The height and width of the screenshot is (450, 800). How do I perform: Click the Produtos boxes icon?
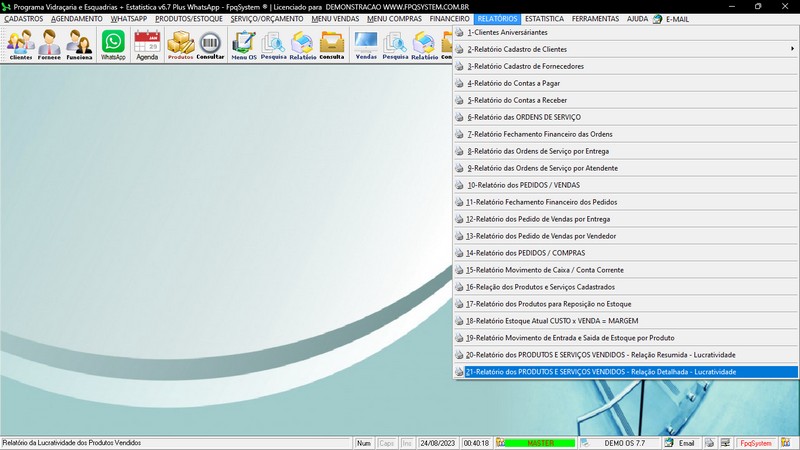click(180, 45)
